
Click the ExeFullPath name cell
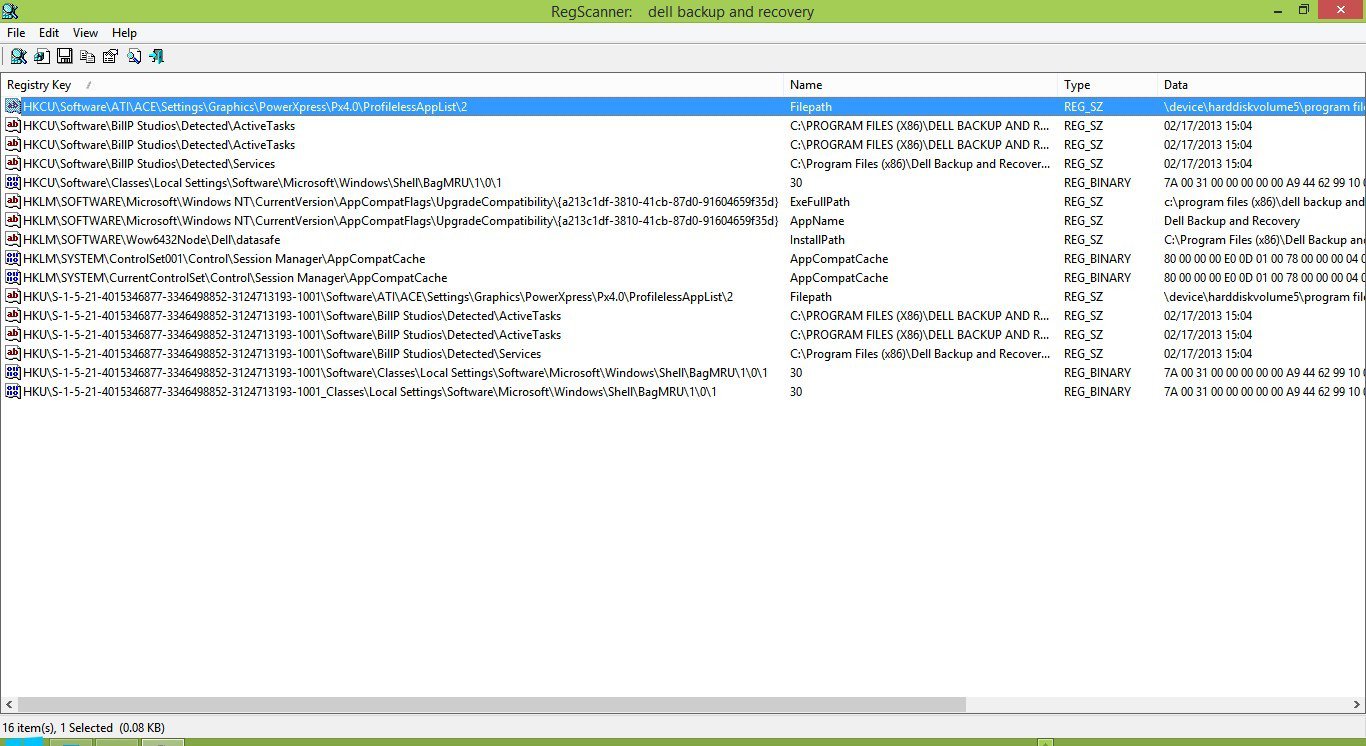pos(820,201)
